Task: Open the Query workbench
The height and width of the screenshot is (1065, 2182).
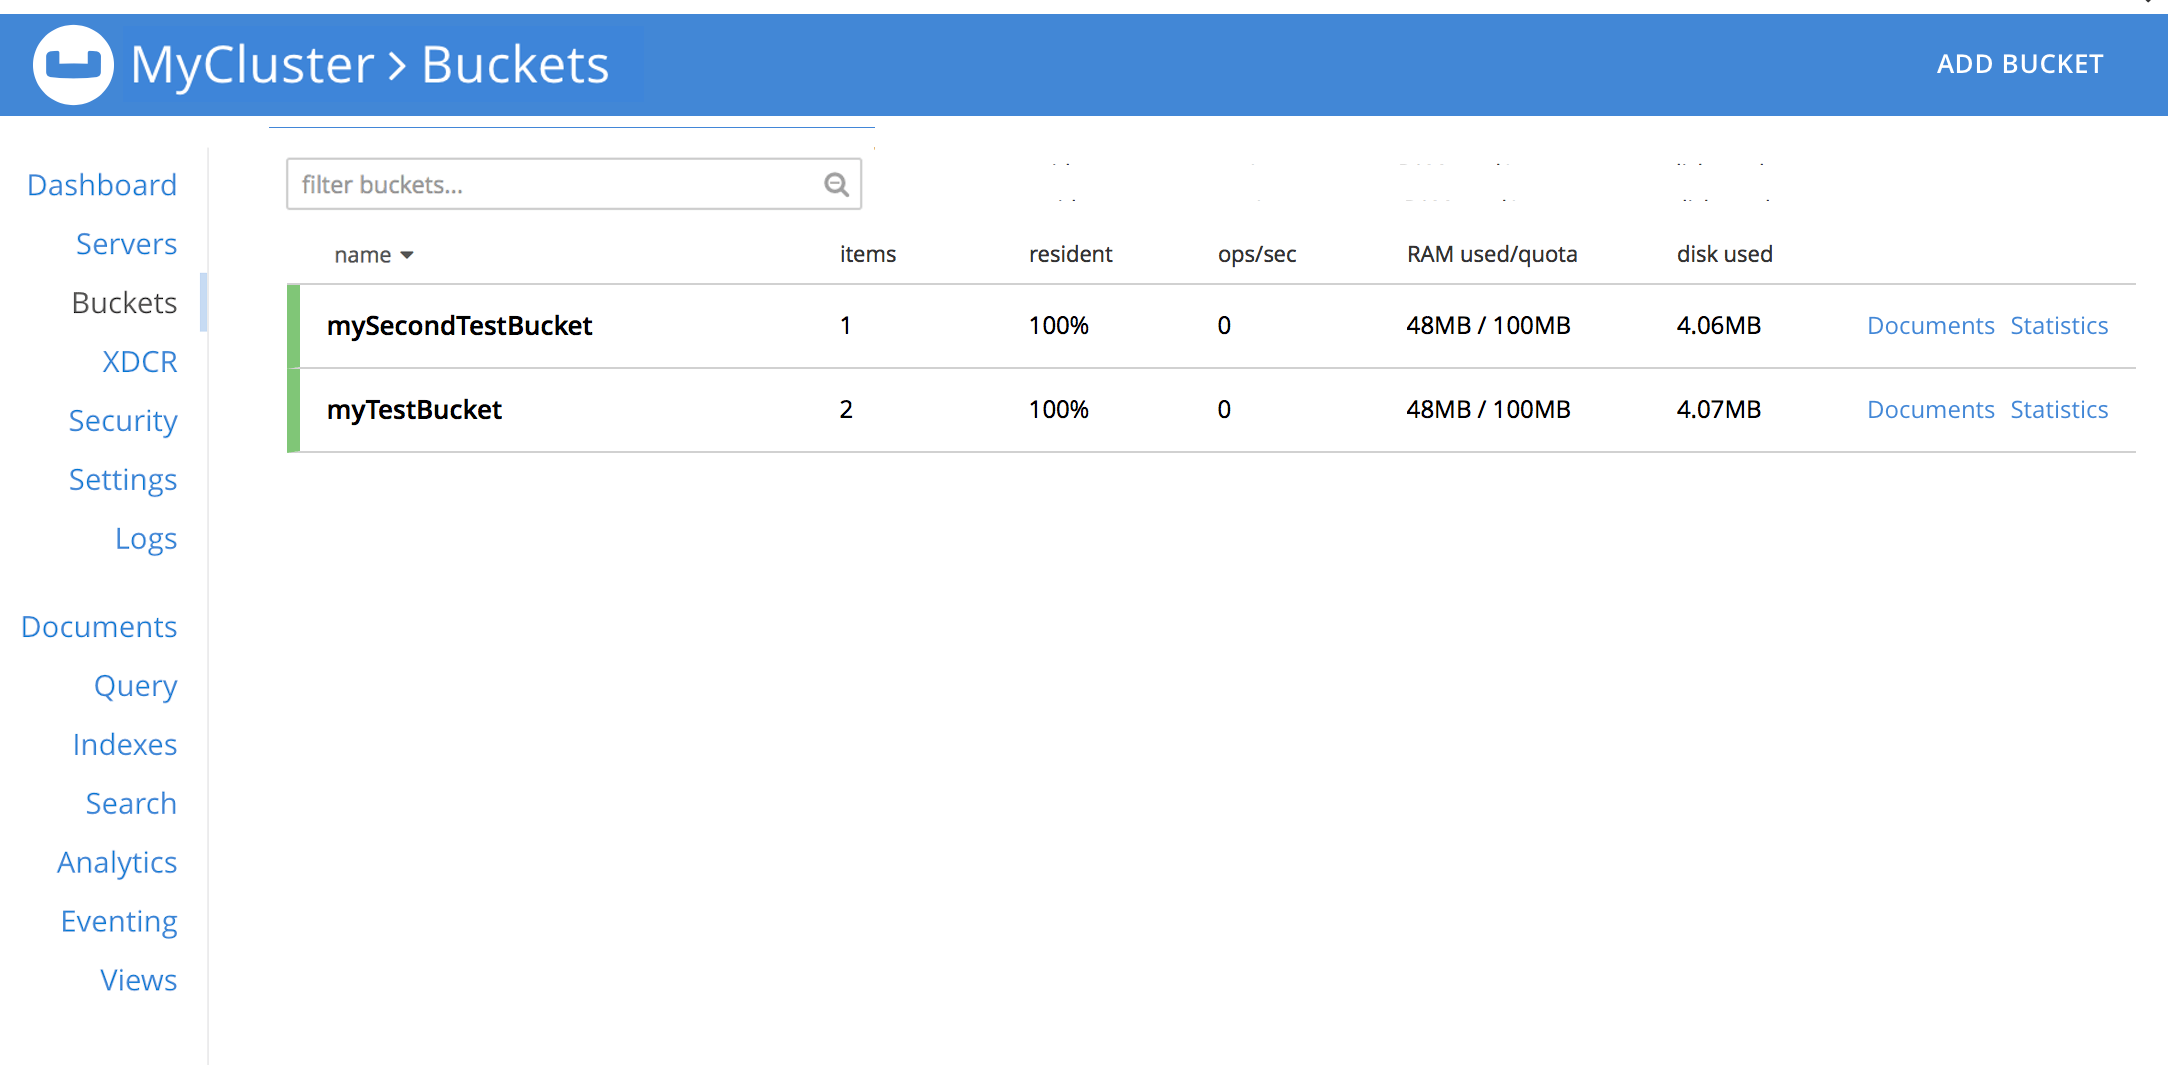Action: pos(135,685)
